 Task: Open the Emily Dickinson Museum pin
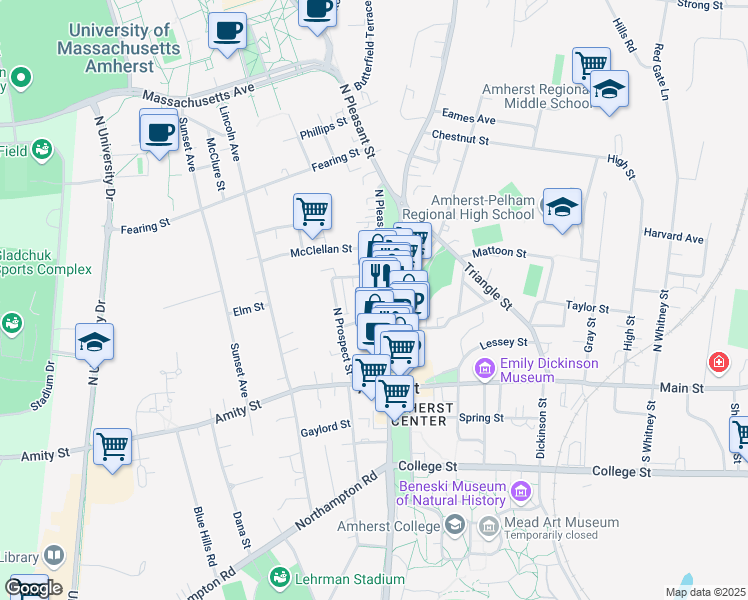485,369
